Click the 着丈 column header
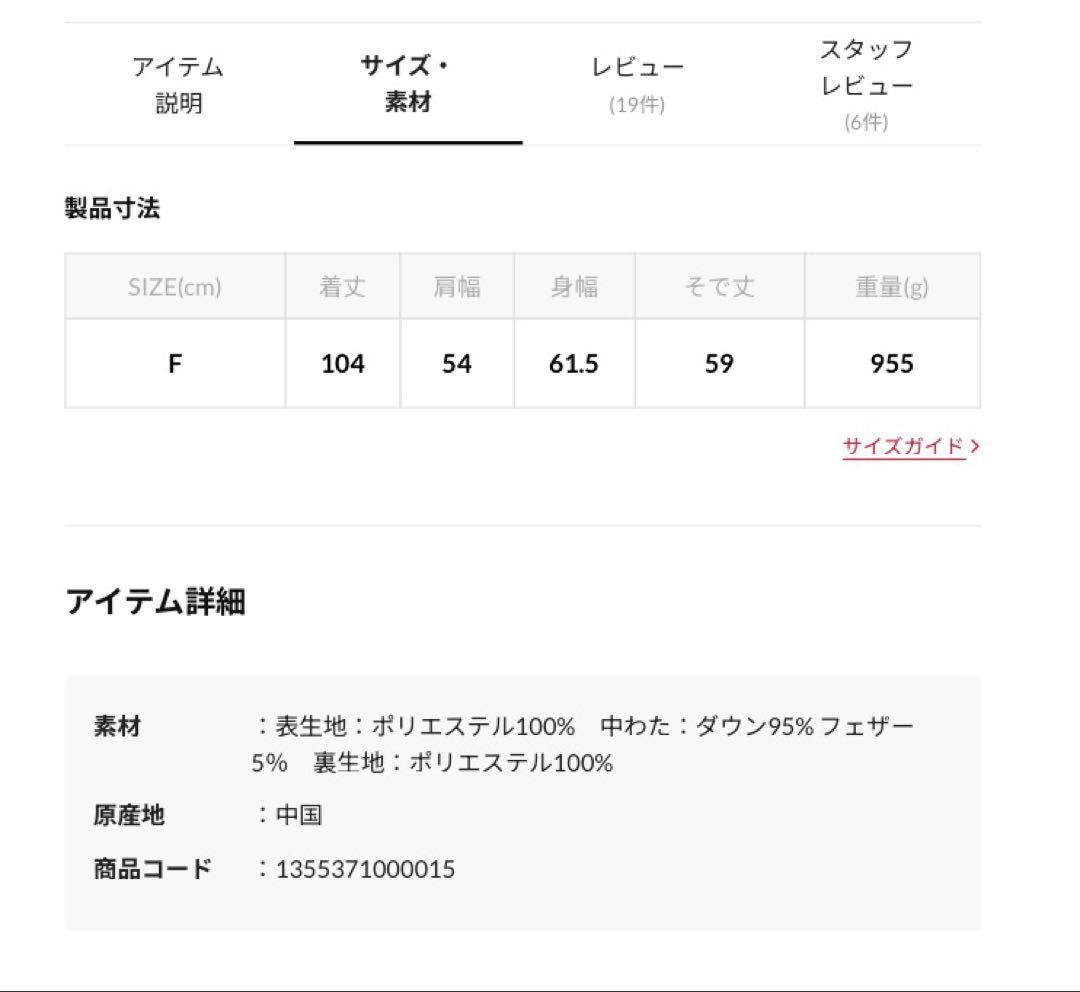The image size is (1080, 992). [343, 286]
